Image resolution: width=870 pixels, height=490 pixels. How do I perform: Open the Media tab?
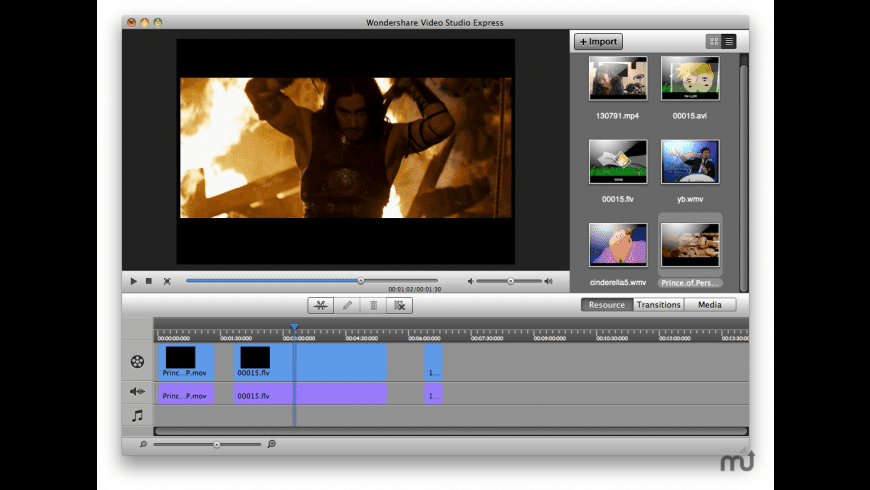coord(709,305)
